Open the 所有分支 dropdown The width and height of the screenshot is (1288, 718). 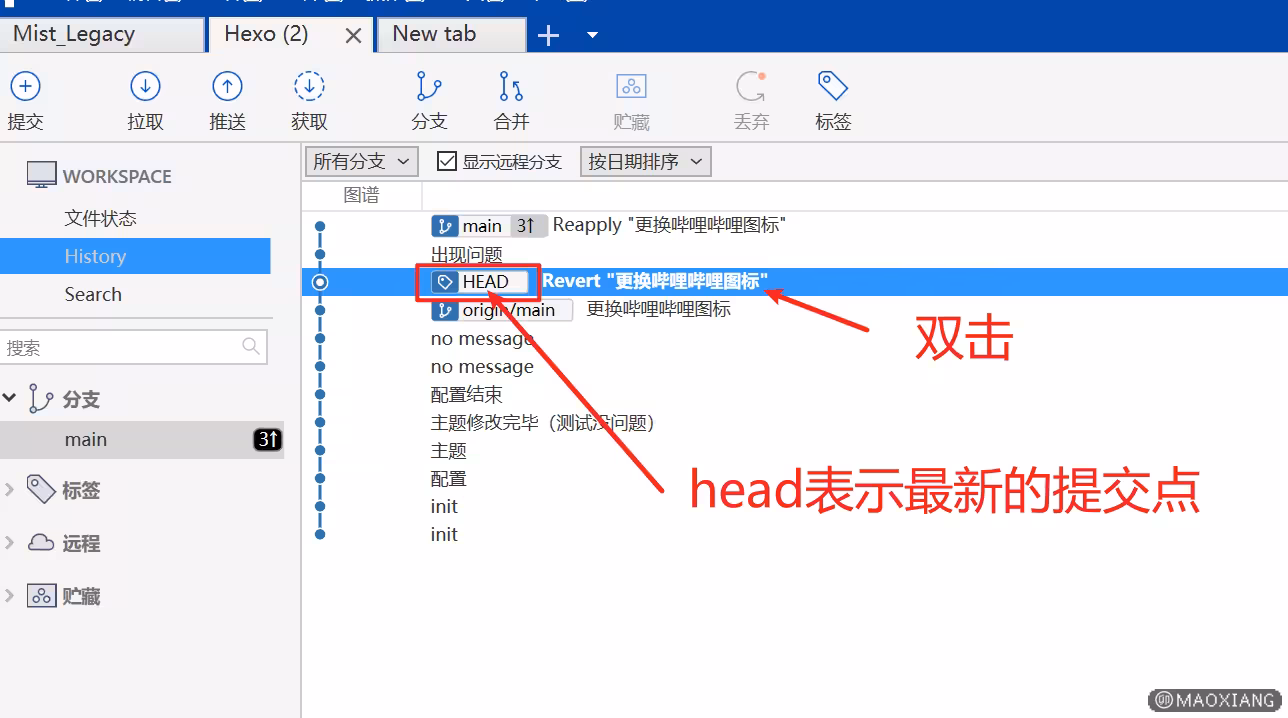[361, 161]
